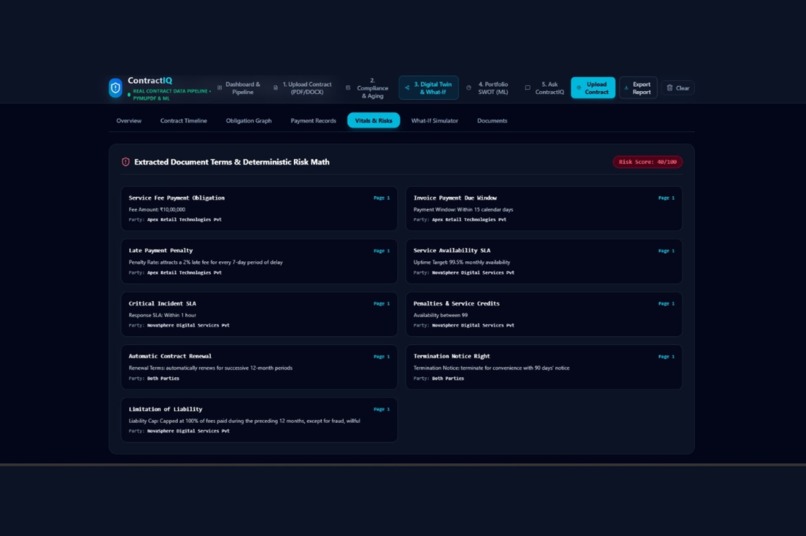
Task: Click the Availability between 99 text
Action: (441, 316)
